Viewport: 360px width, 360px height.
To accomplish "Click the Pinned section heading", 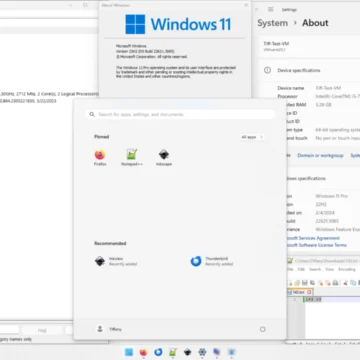I will pyautogui.click(x=102, y=137).
